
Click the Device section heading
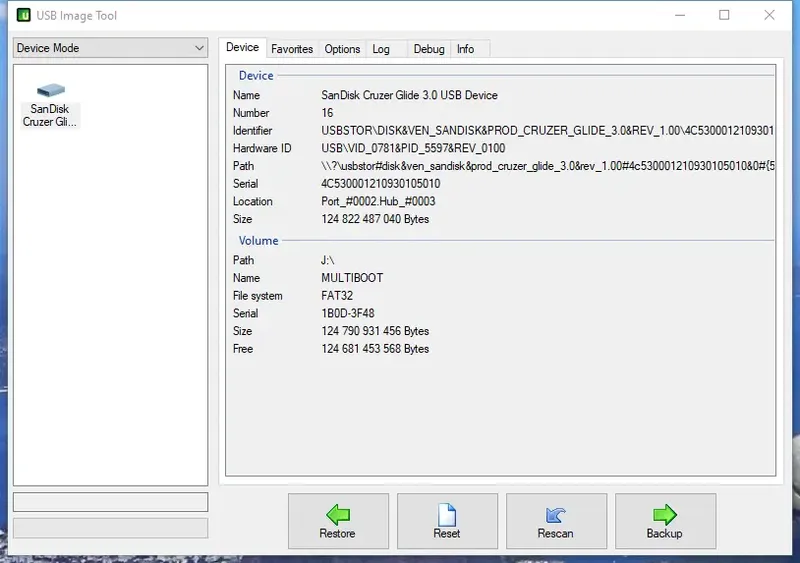pos(256,76)
